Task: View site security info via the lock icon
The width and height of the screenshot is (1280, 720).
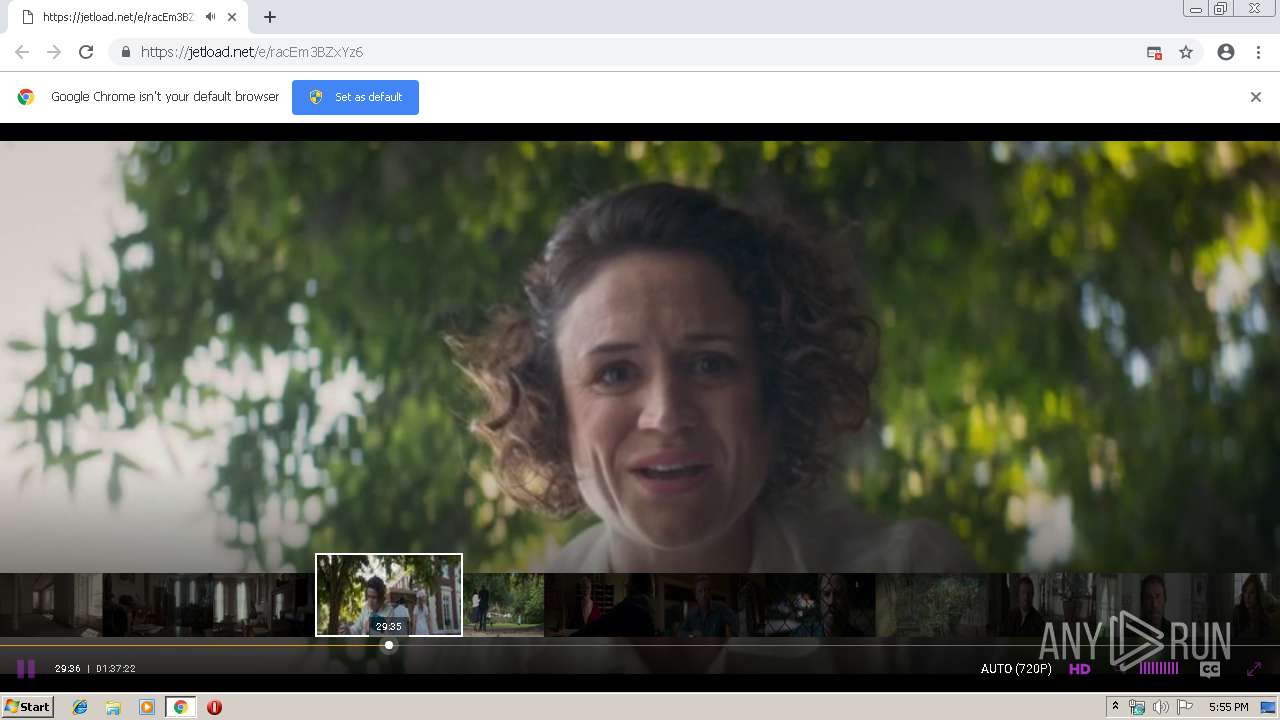Action: click(x=125, y=52)
